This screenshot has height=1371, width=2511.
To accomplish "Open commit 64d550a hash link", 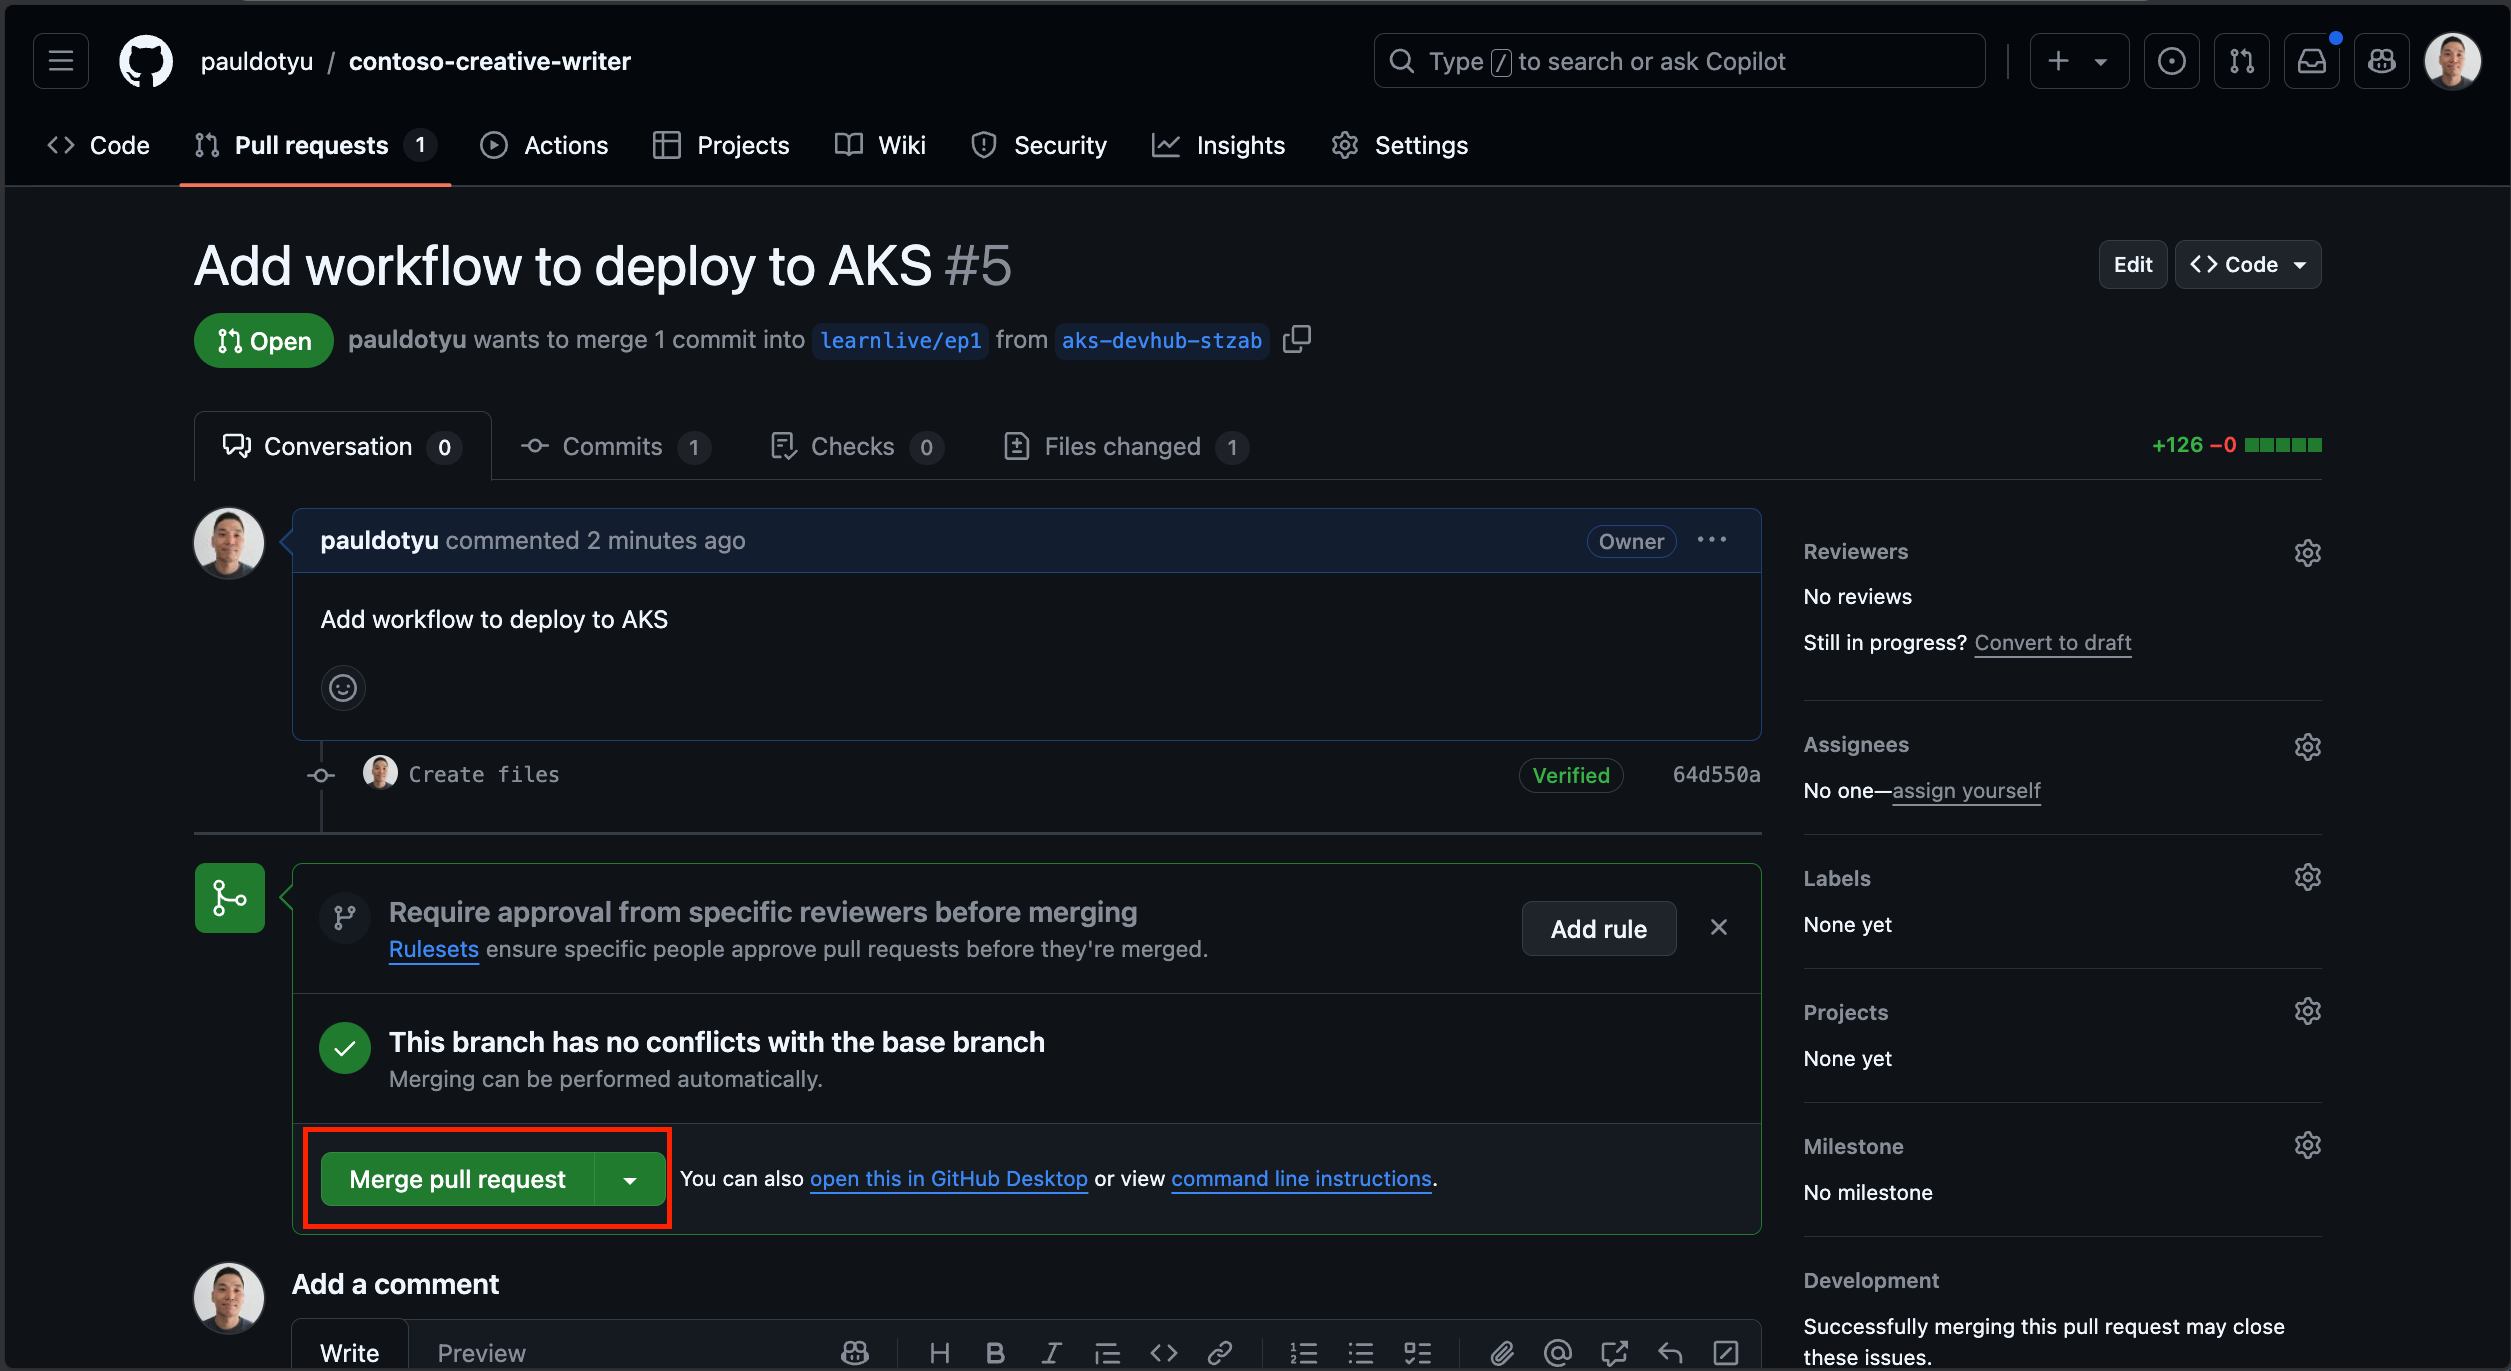I will [1716, 775].
